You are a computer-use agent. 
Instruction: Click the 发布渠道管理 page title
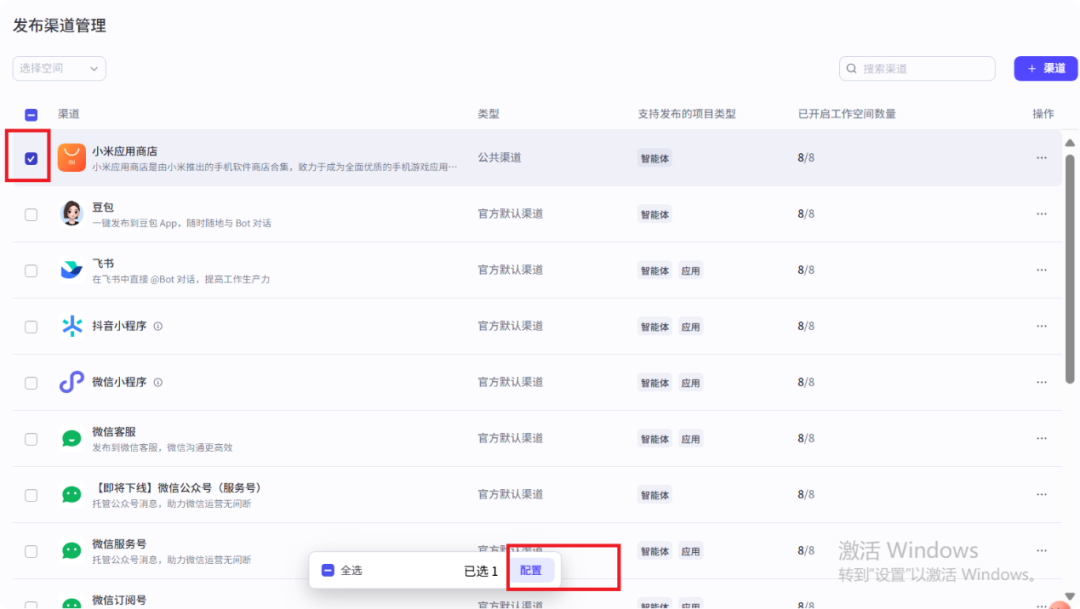click(x=59, y=26)
